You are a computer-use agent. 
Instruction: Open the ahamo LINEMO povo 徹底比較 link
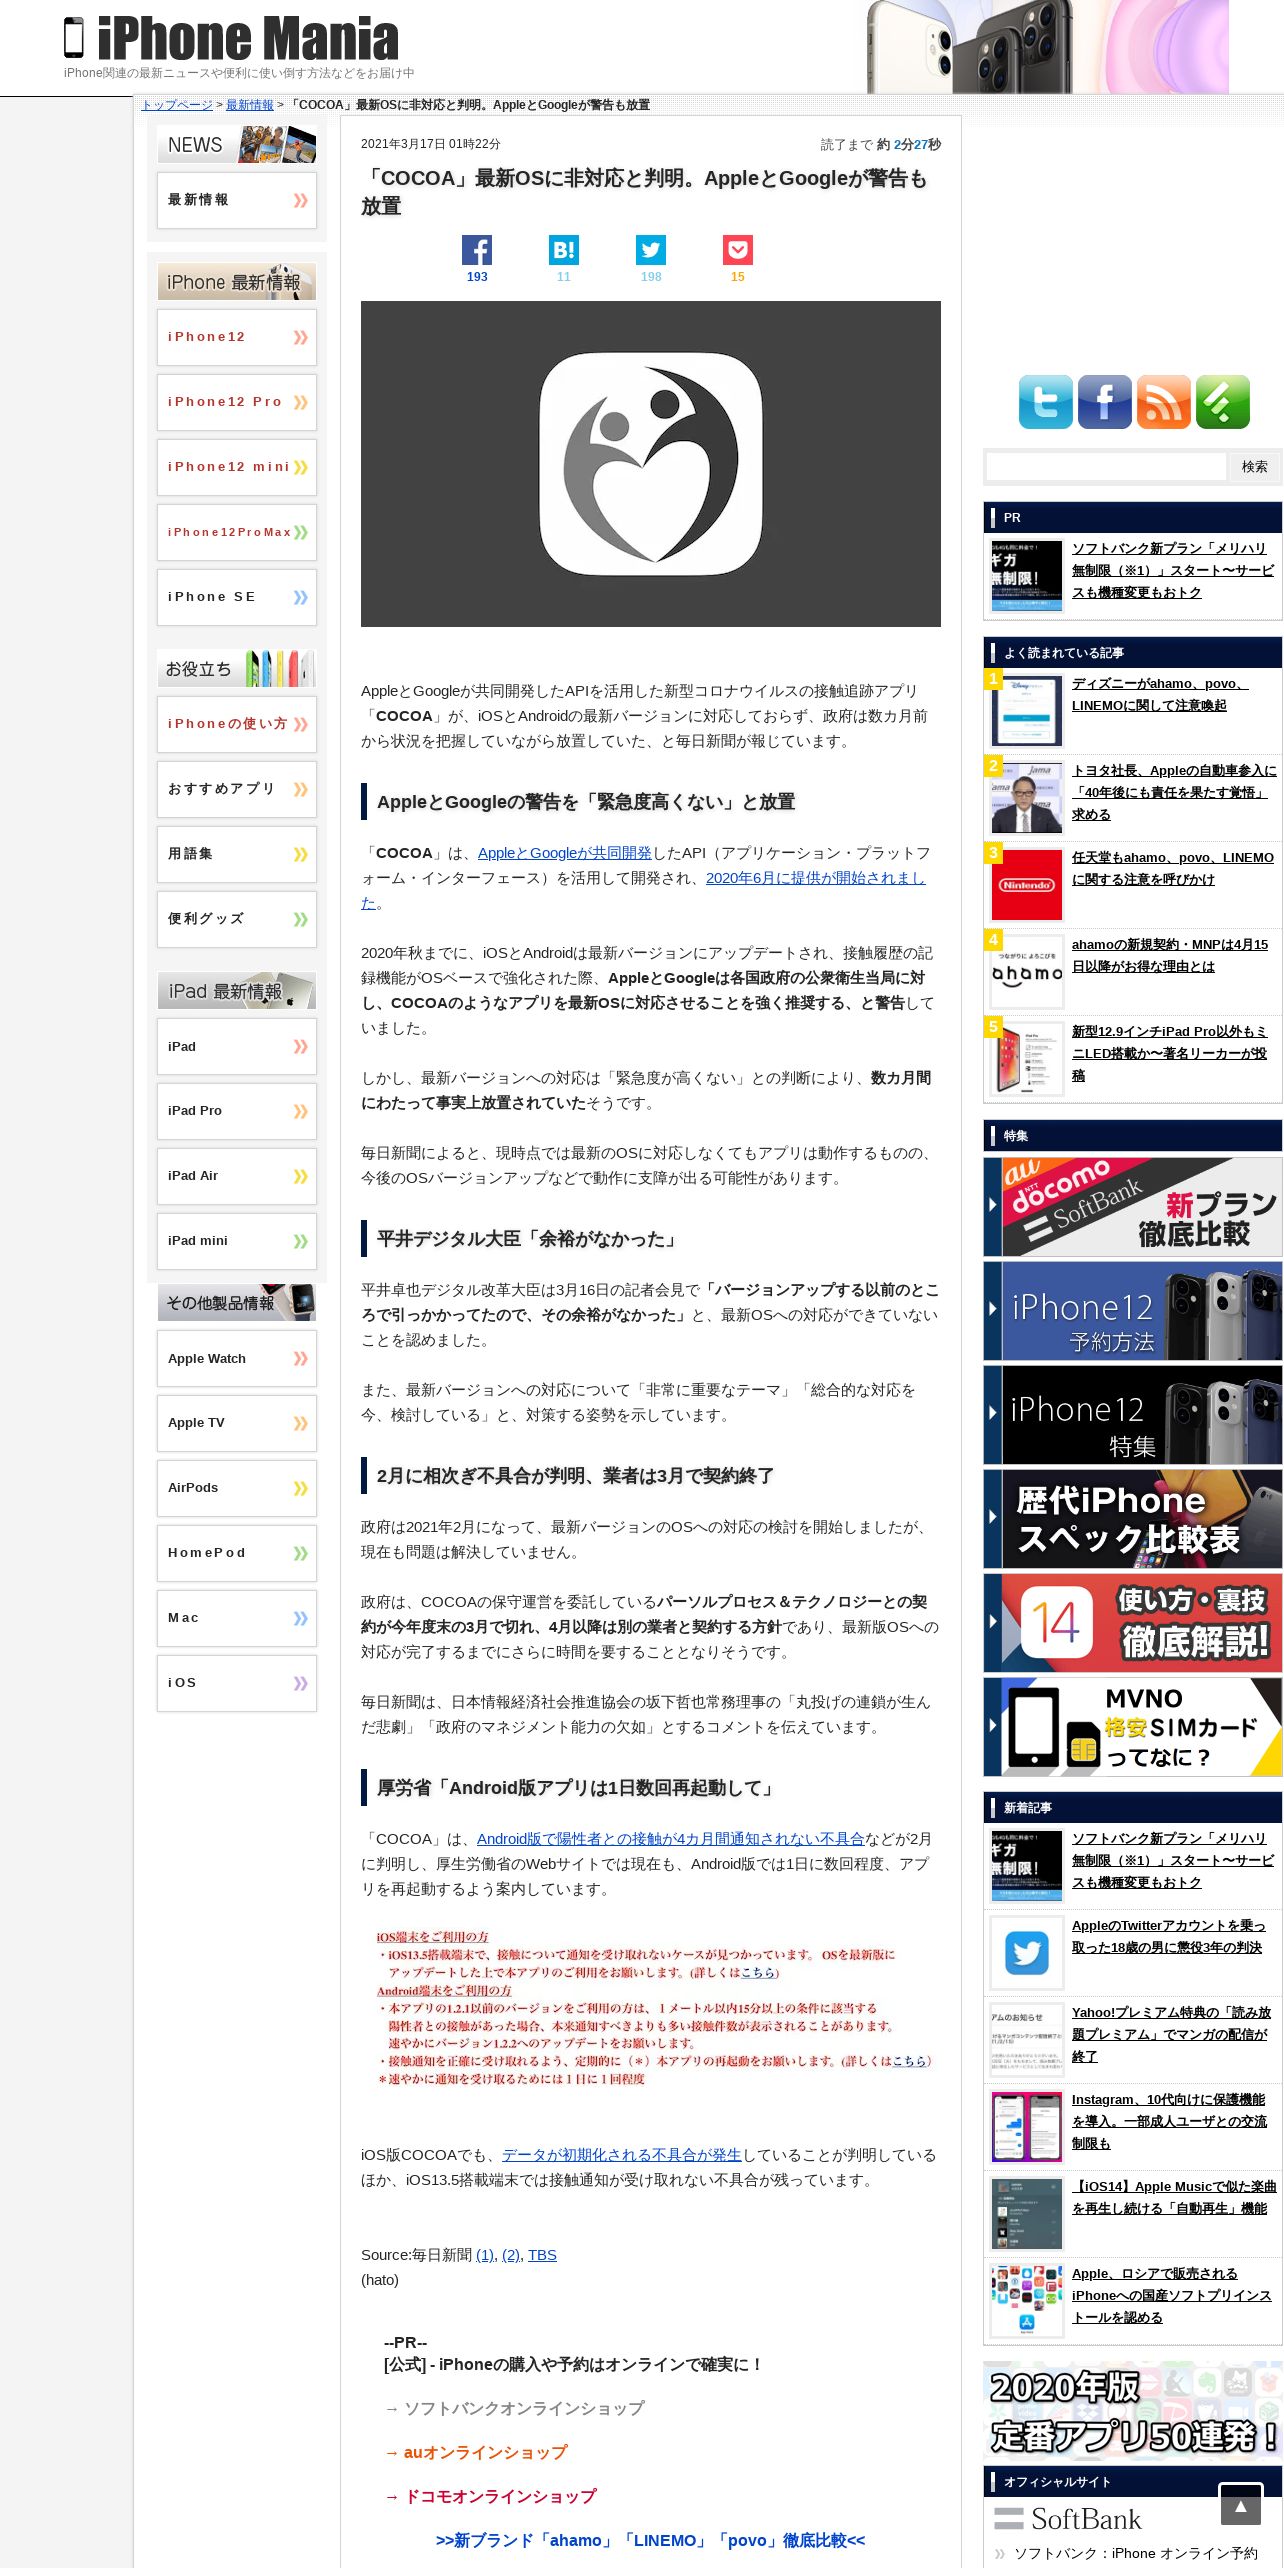[x=650, y=2541]
